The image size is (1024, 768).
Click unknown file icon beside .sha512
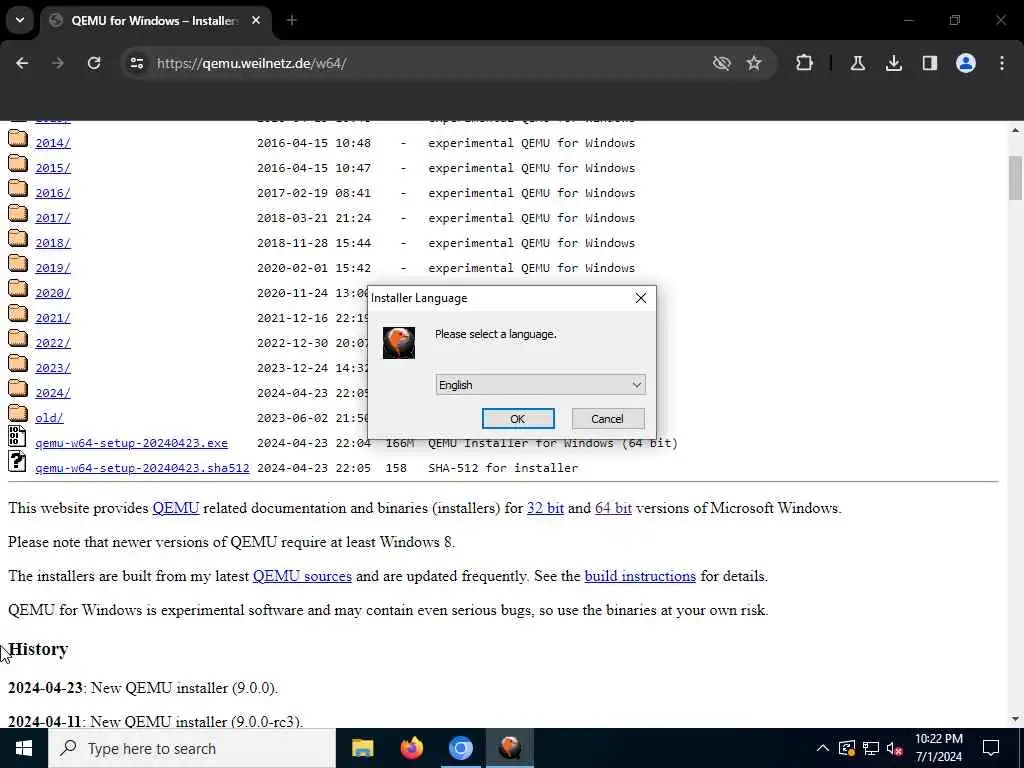17,462
